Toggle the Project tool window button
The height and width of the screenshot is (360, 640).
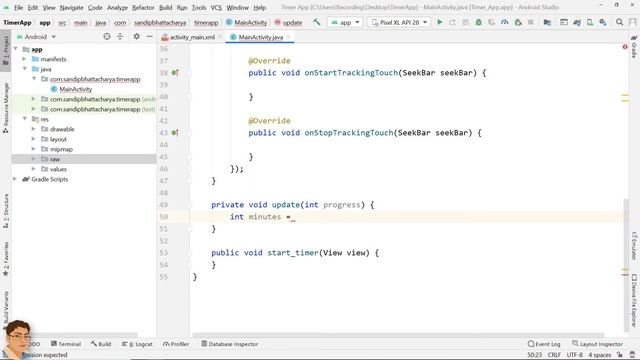pos(6,51)
